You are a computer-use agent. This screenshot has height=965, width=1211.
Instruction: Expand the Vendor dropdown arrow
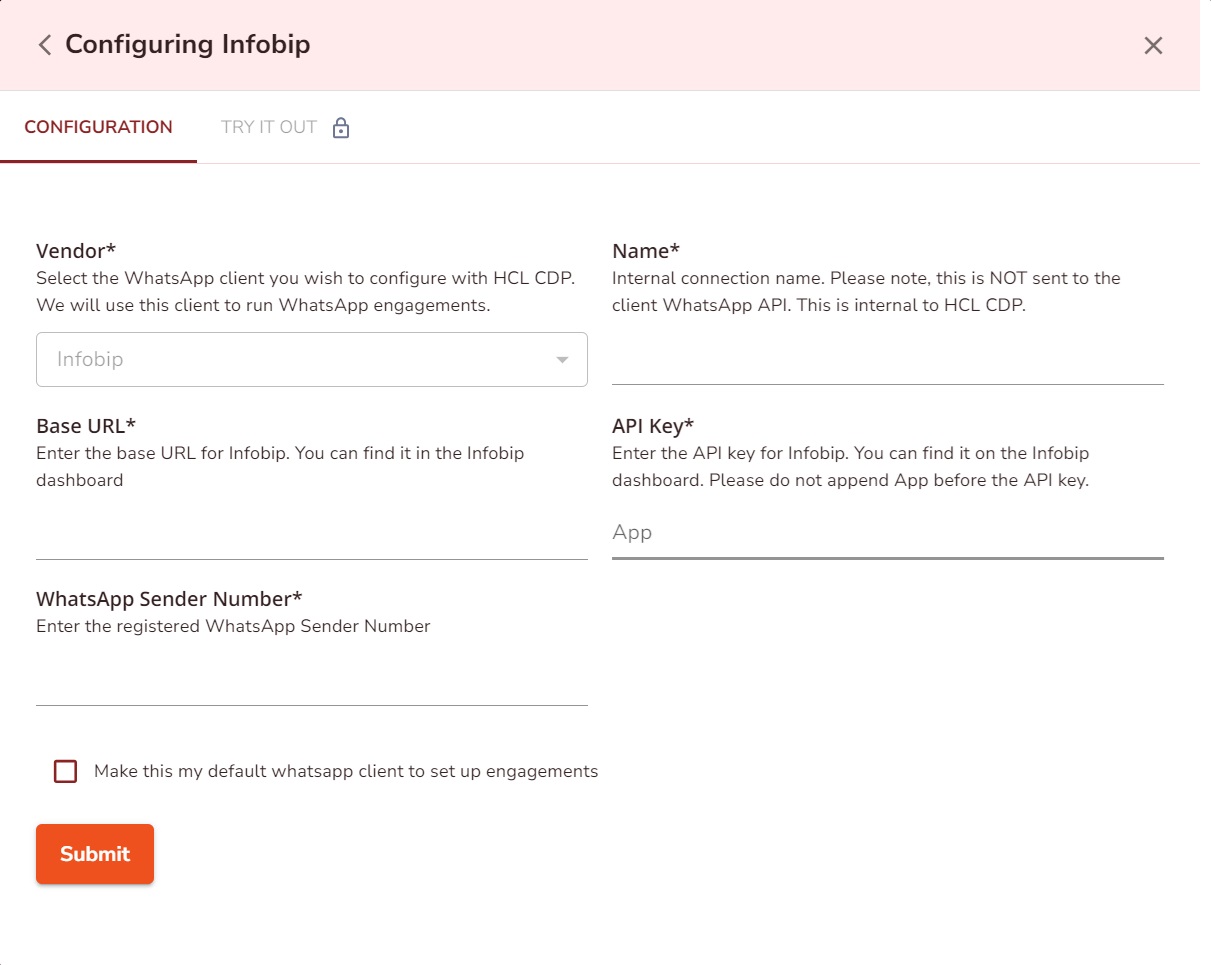pos(562,360)
